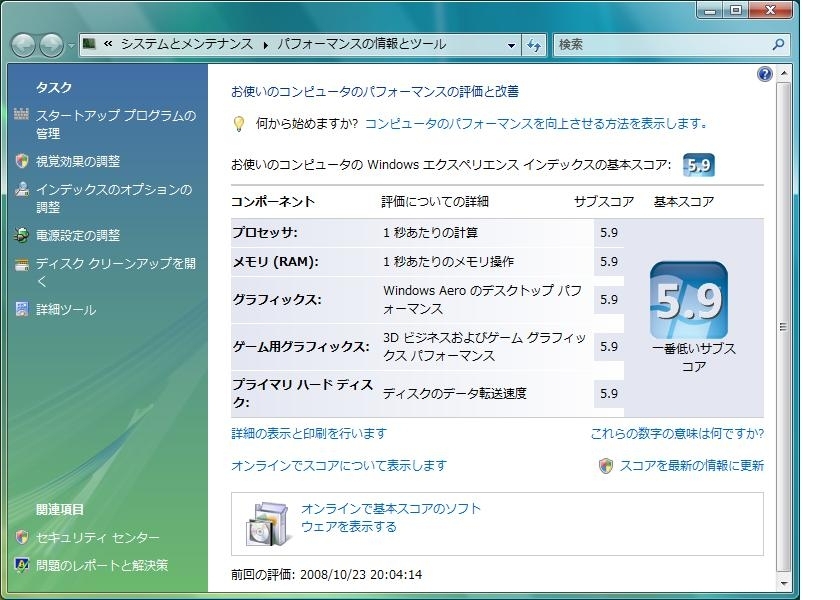Click the Control Panel icon in the address bar
This screenshot has width=840, height=600.
tap(89, 44)
